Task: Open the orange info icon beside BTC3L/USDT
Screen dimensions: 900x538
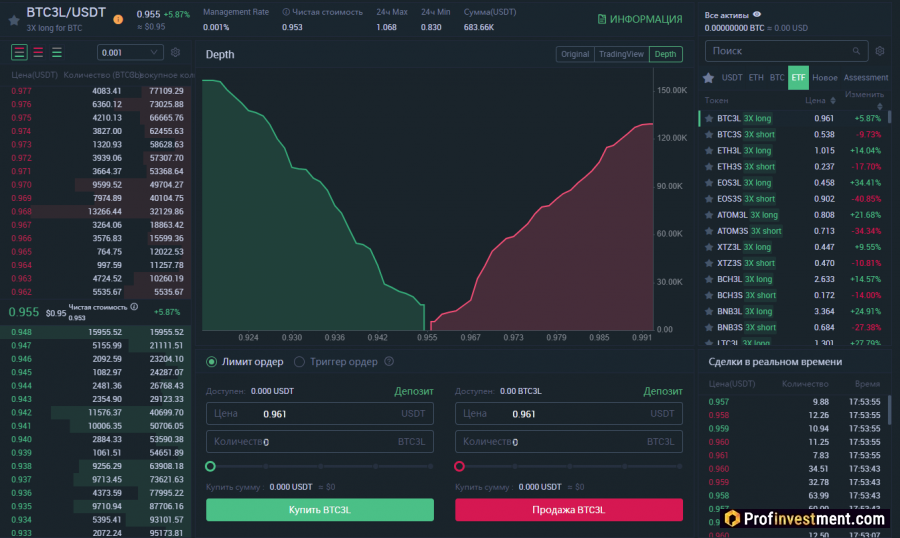Action: pos(118,20)
